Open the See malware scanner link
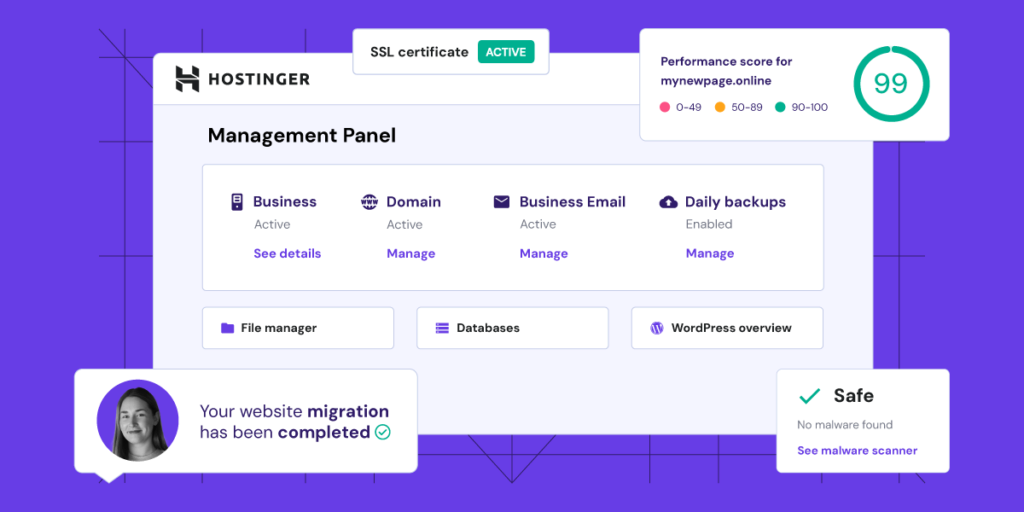 click(x=857, y=451)
